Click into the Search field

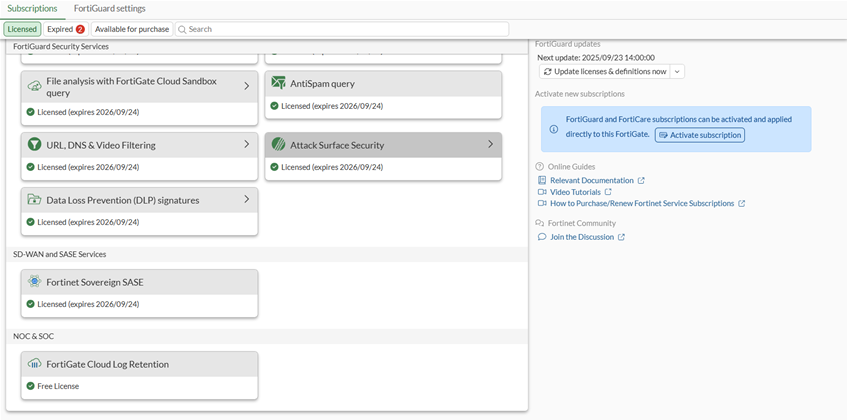pos(340,29)
